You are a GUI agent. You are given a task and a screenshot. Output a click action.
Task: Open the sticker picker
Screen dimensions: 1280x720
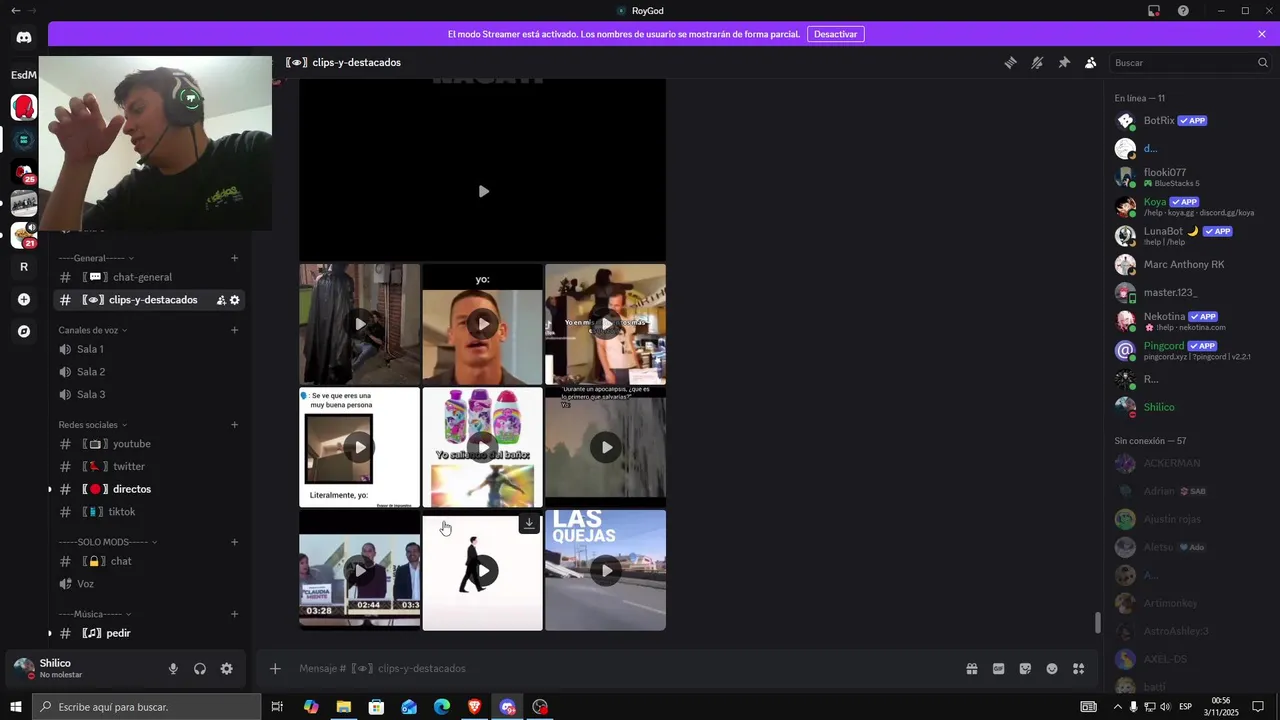(x=1025, y=669)
